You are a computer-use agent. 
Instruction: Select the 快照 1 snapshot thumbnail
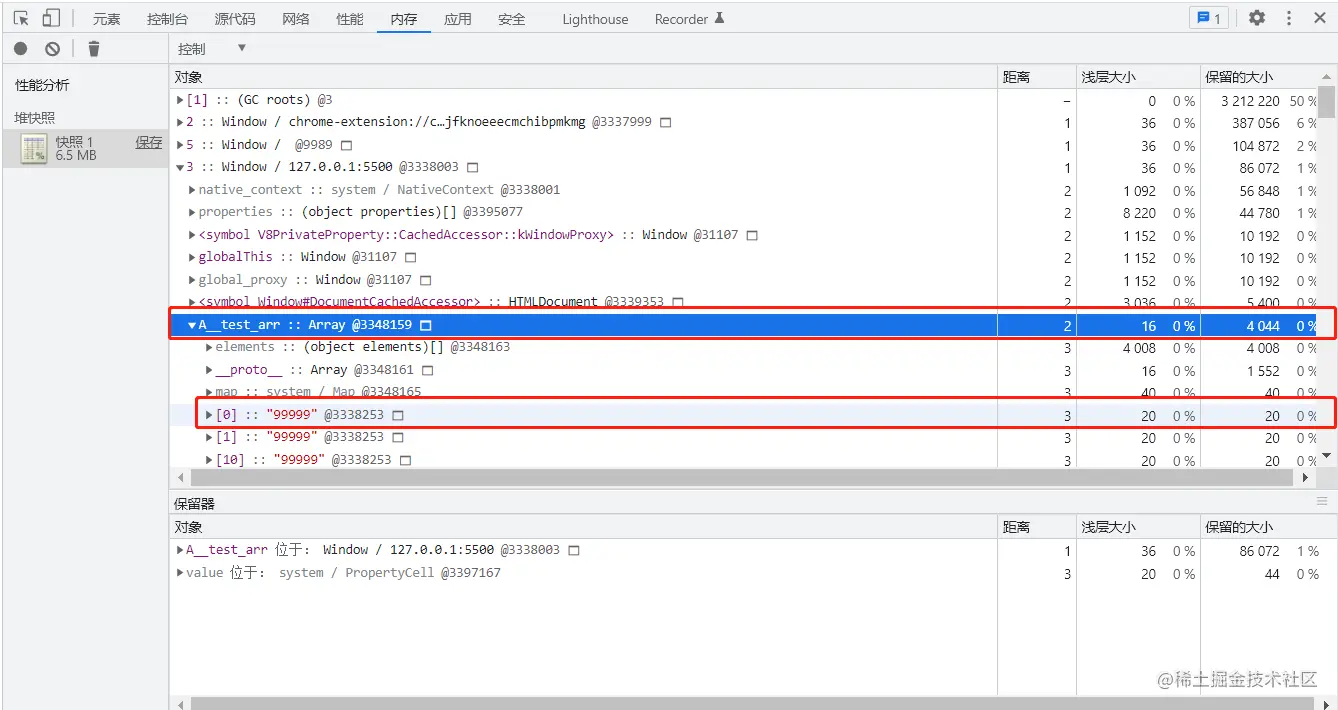pyautogui.click(x=35, y=149)
